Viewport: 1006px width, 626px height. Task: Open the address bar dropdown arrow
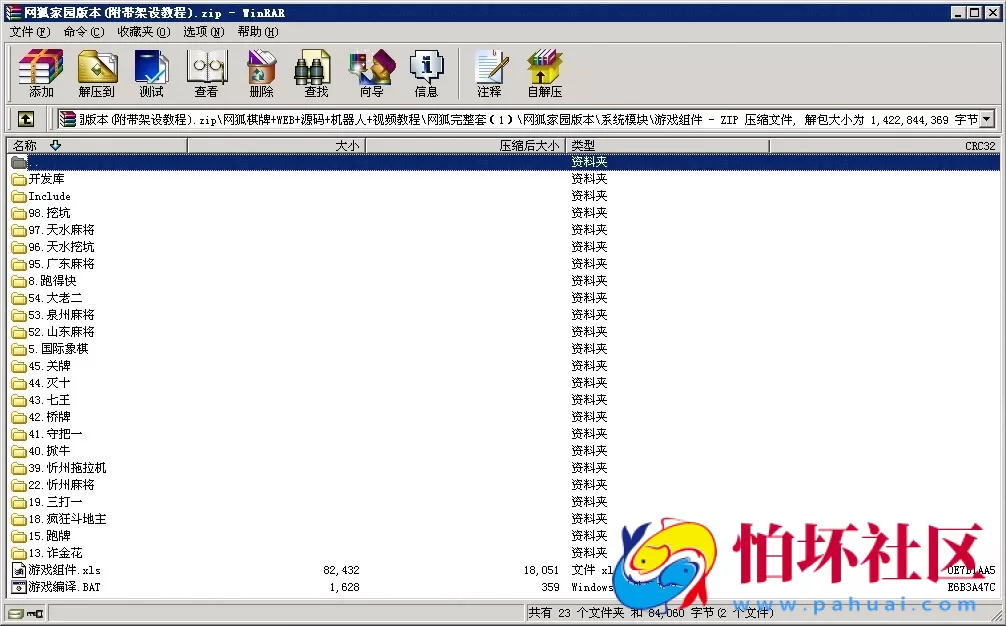click(986, 118)
